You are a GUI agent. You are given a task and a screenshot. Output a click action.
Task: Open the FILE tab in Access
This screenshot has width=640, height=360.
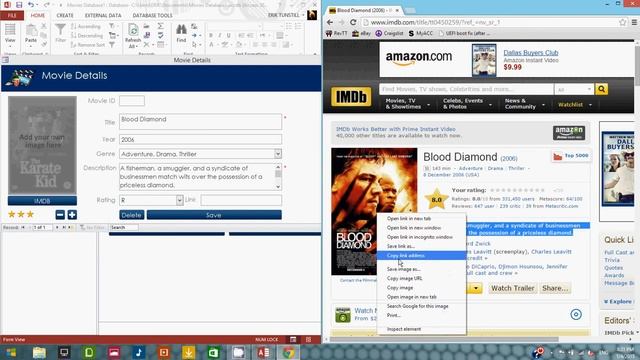click(x=12, y=16)
